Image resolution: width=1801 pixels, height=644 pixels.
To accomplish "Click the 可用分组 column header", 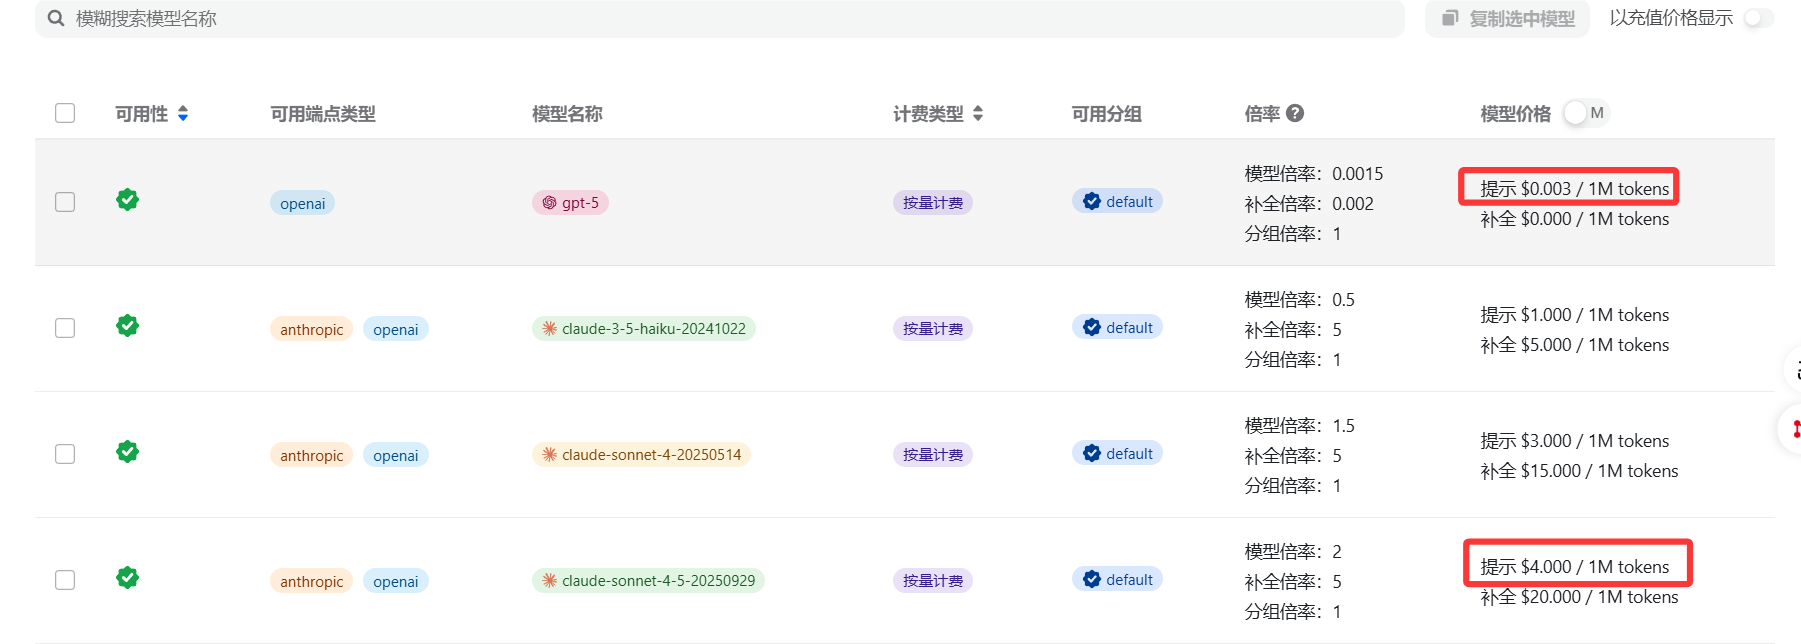I will [x=1107, y=114].
